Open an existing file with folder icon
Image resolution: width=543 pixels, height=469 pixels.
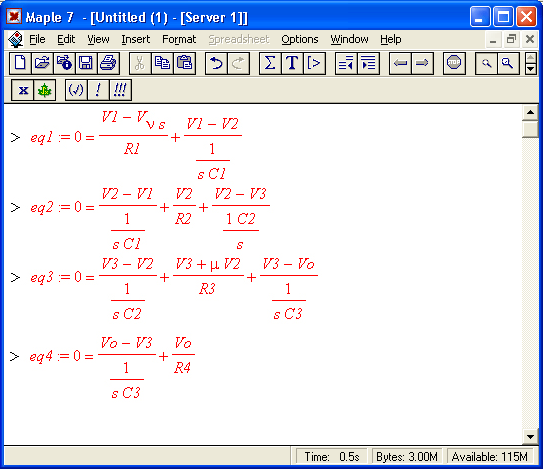[42, 63]
